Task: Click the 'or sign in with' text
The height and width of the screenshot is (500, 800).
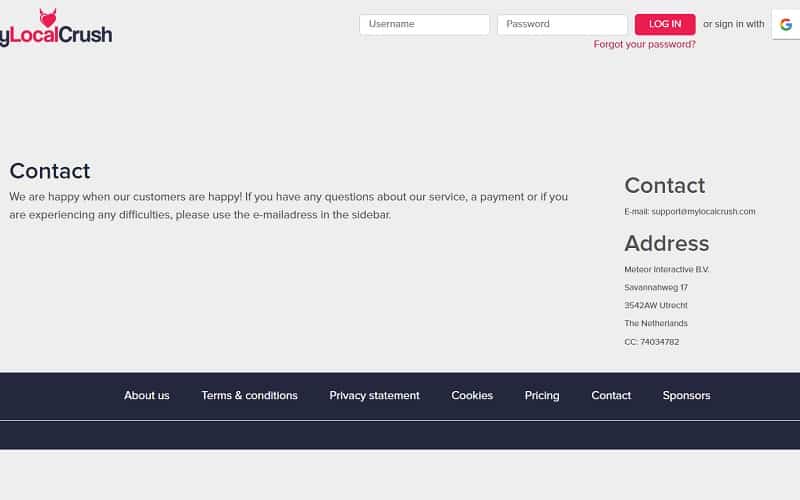Action: tap(733, 24)
